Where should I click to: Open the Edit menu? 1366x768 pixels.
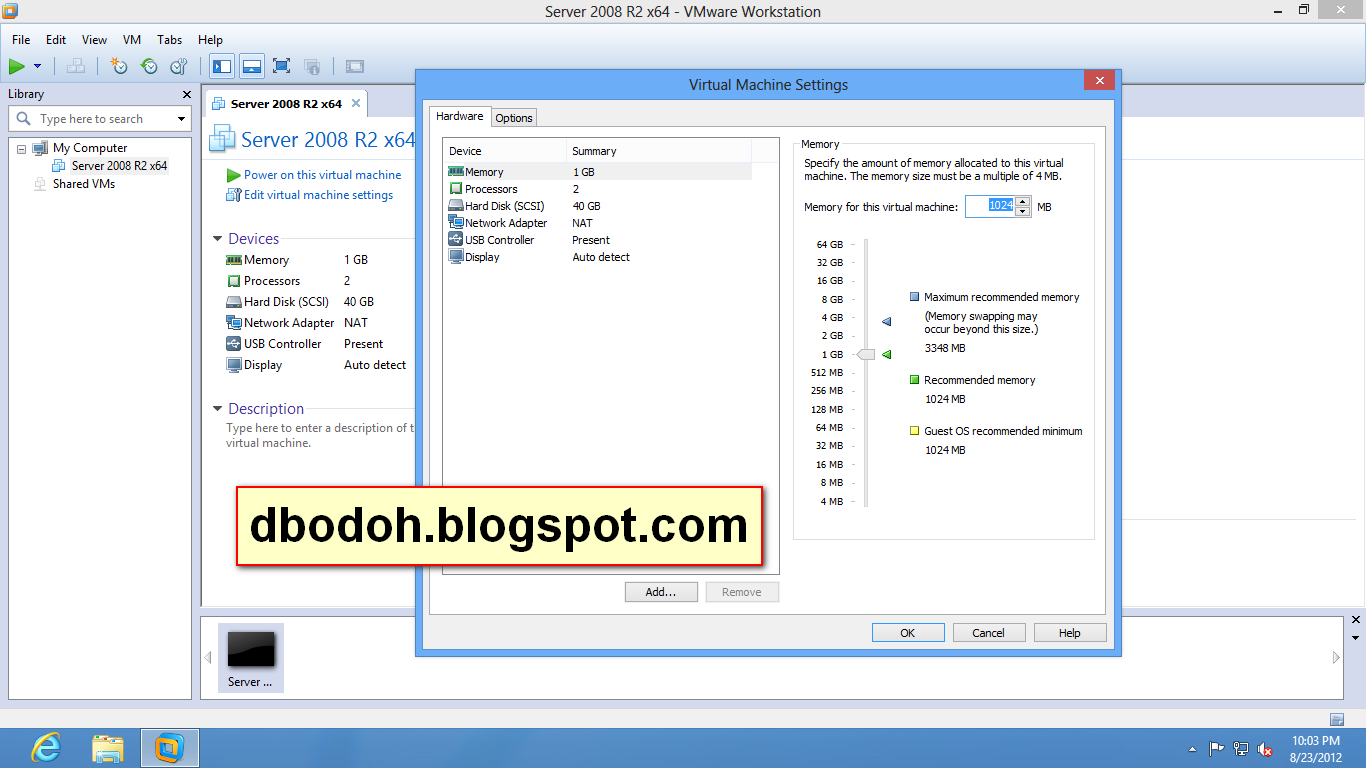point(56,40)
